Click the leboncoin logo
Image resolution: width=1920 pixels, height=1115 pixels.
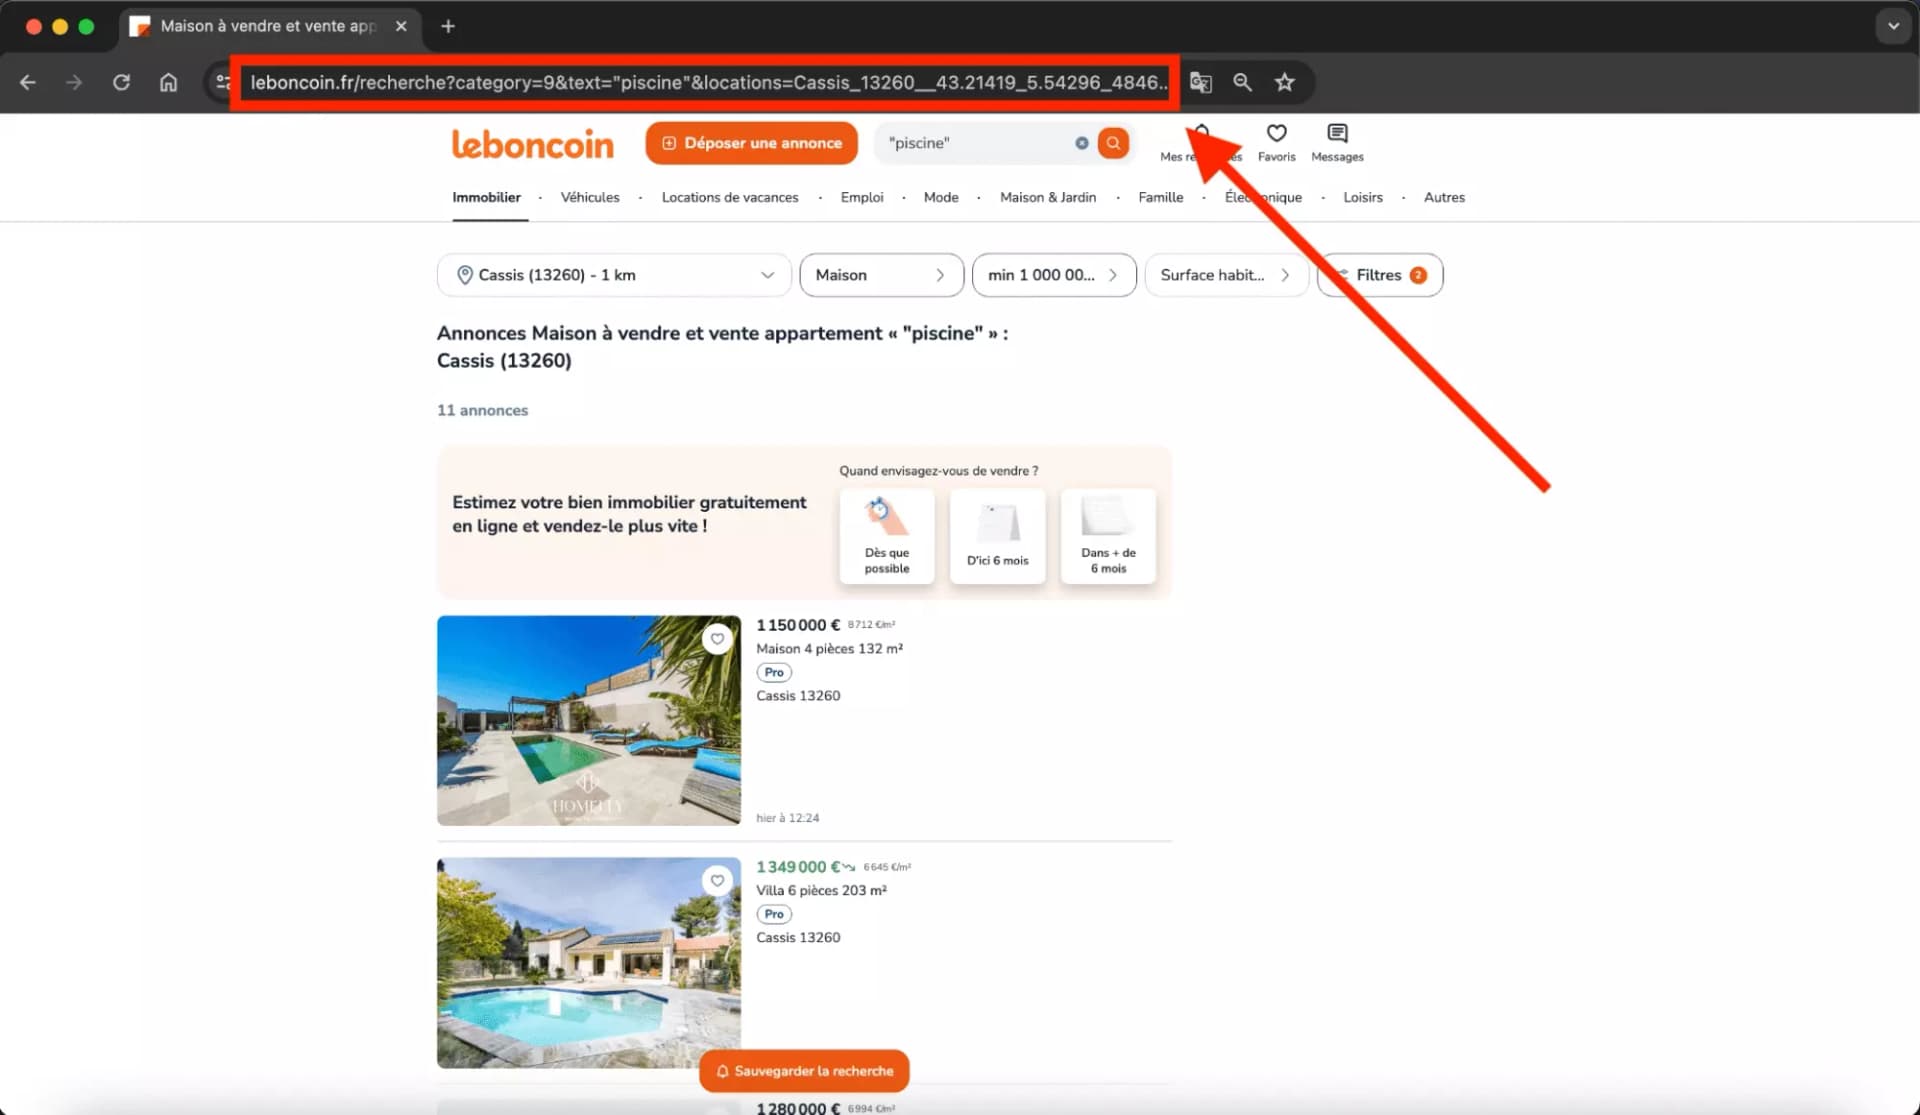click(x=533, y=144)
